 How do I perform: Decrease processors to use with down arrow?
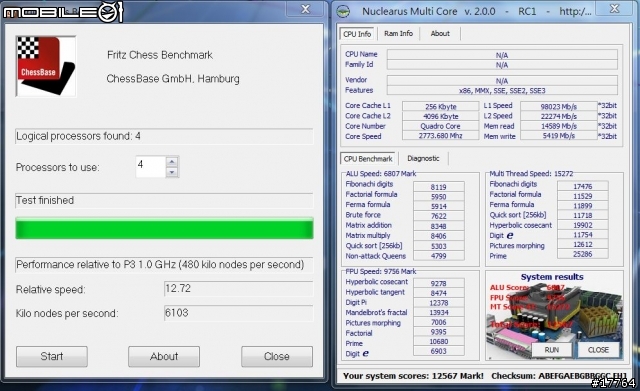172,172
